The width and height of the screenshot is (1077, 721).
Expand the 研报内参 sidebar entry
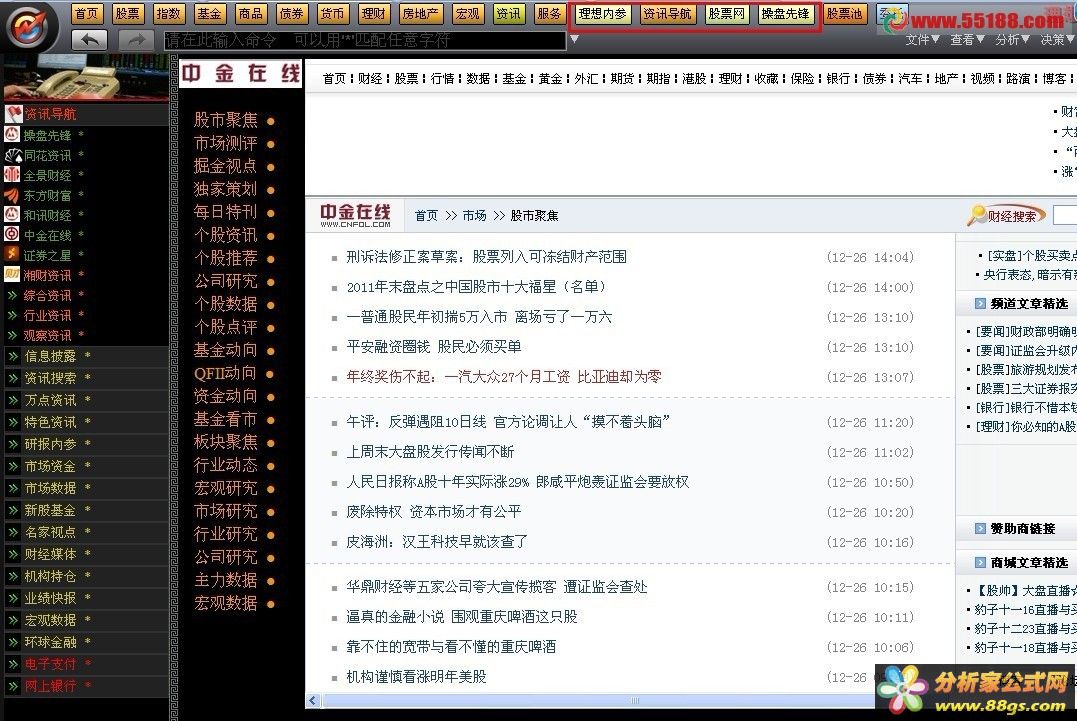coord(13,444)
